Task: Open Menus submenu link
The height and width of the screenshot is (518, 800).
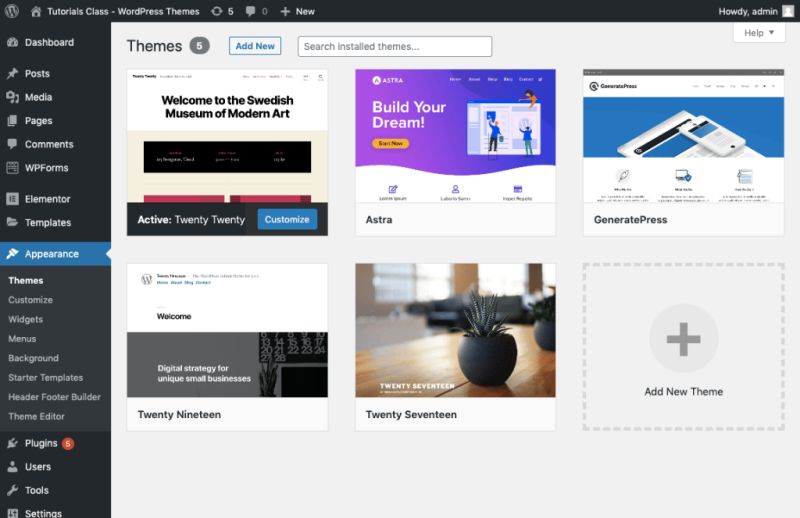Action: [x=22, y=338]
